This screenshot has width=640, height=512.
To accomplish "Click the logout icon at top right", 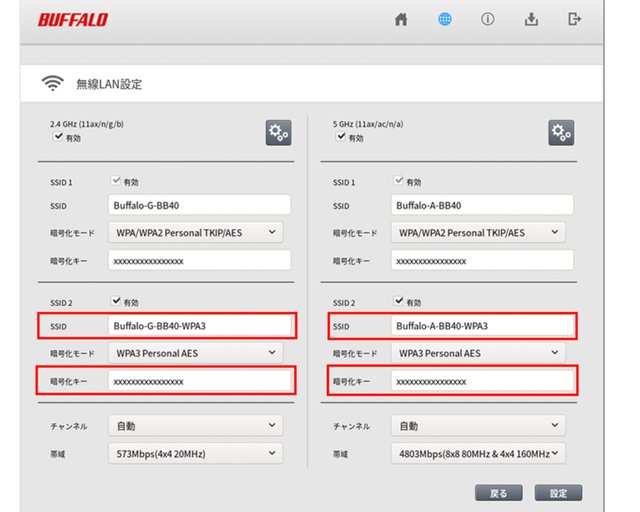I will pyautogui.click(x=574, y=19).
